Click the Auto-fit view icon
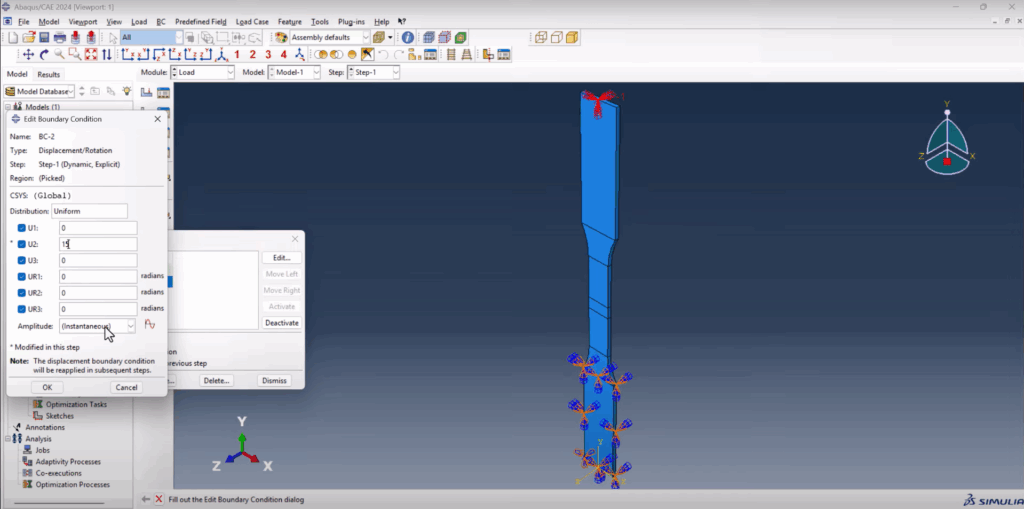 91,54
